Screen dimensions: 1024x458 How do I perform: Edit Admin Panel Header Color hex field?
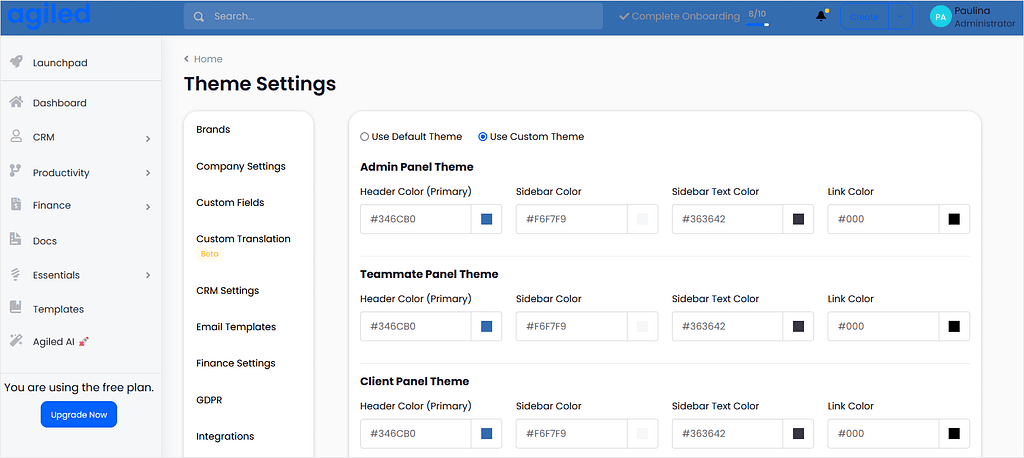coord(416,219)
